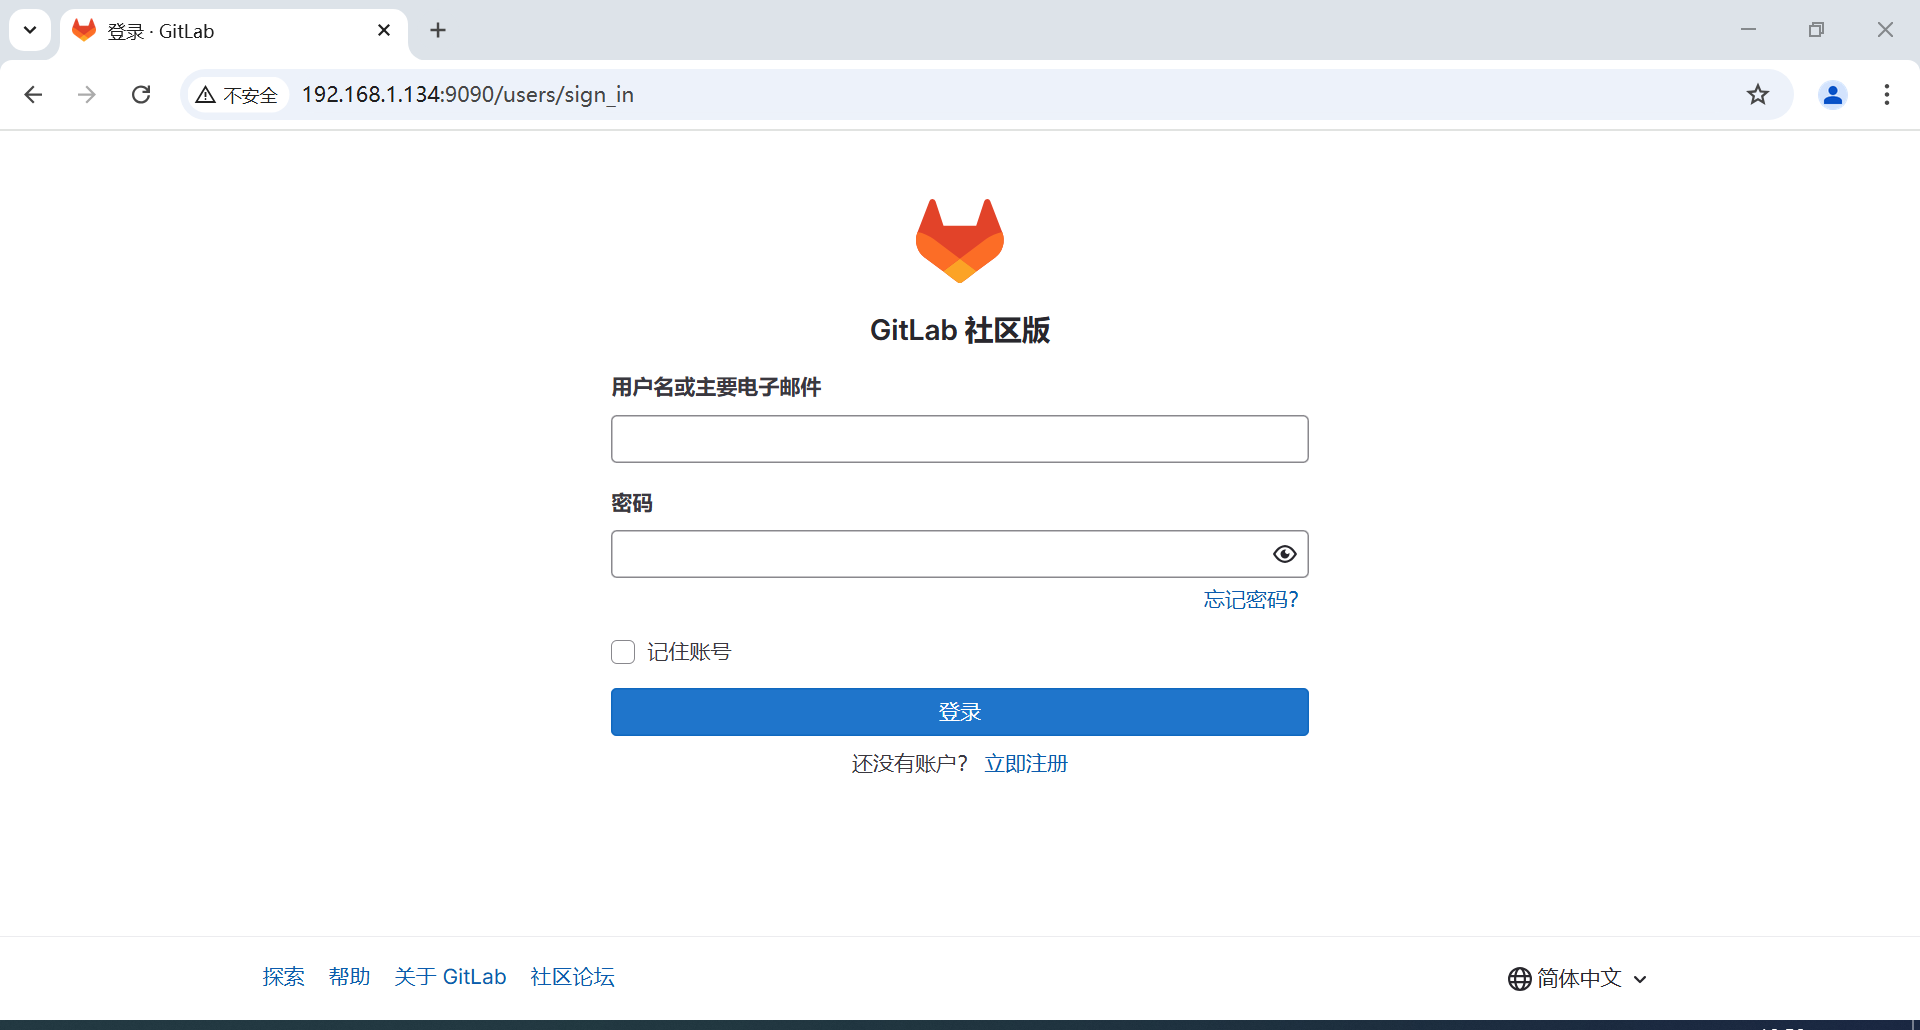Select the 登录 · GitLab tab
Viewport: 1920px width, 1030px height.
click(x=234, y=31)
